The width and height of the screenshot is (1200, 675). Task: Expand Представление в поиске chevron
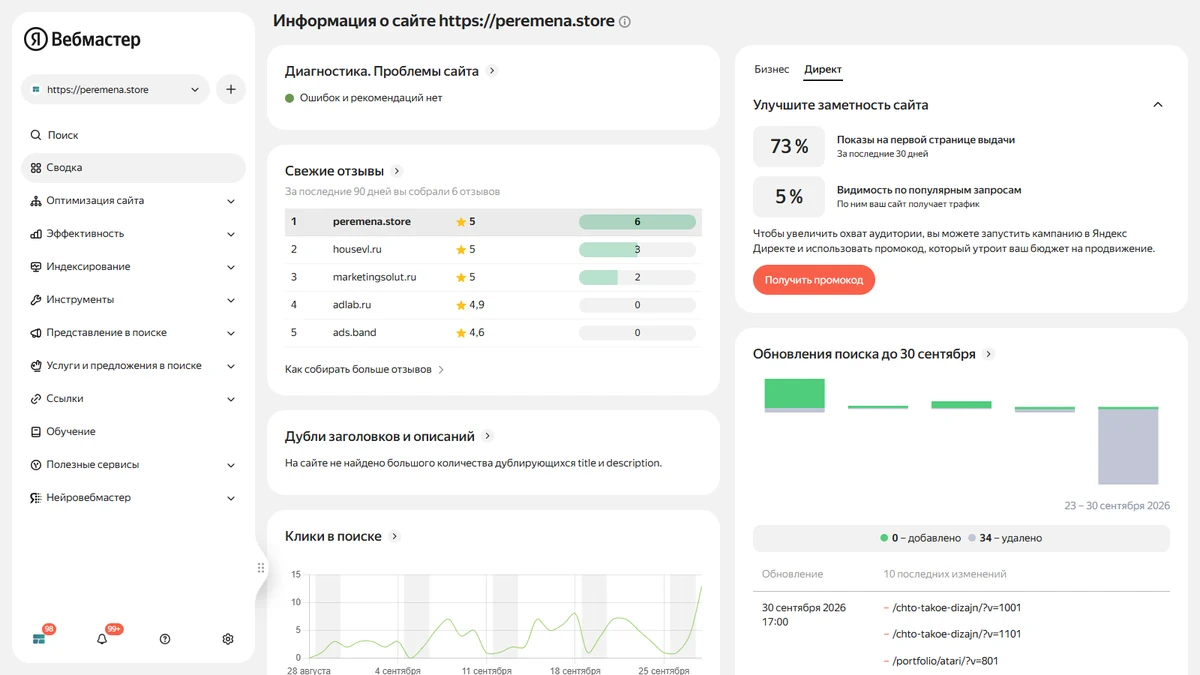coord(231,333)
